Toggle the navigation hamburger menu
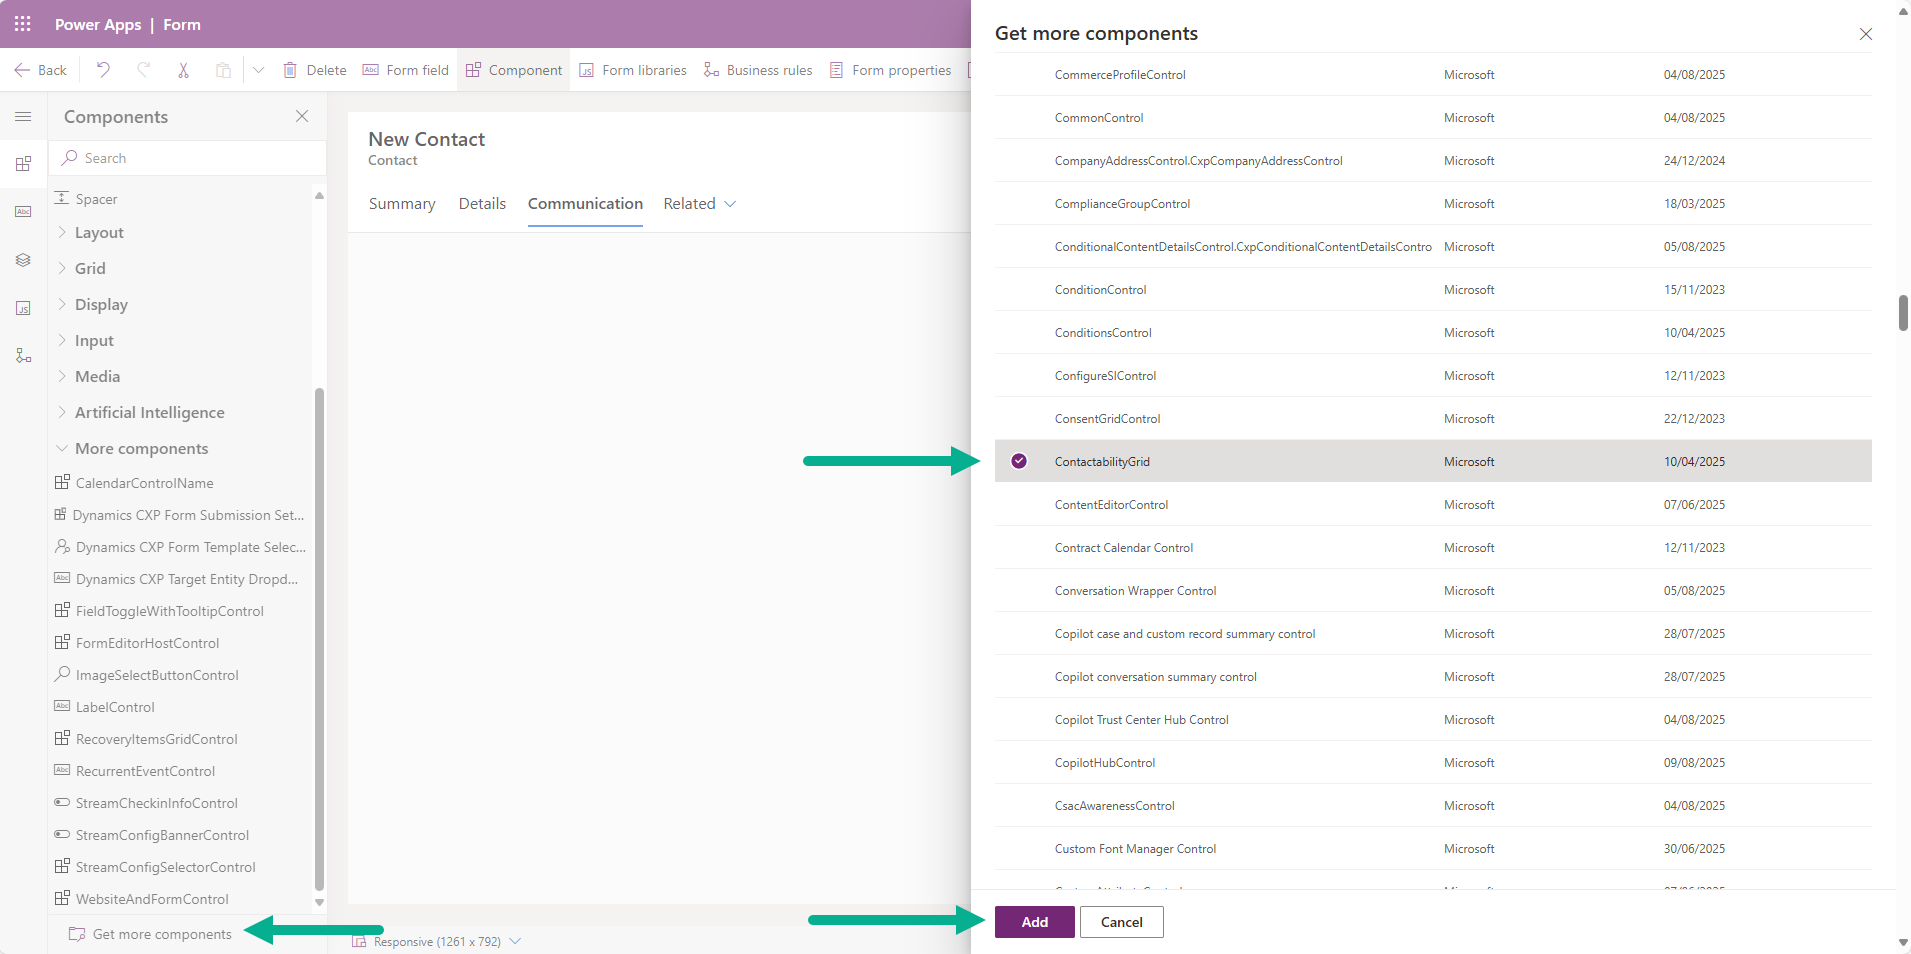 [22, 116]
